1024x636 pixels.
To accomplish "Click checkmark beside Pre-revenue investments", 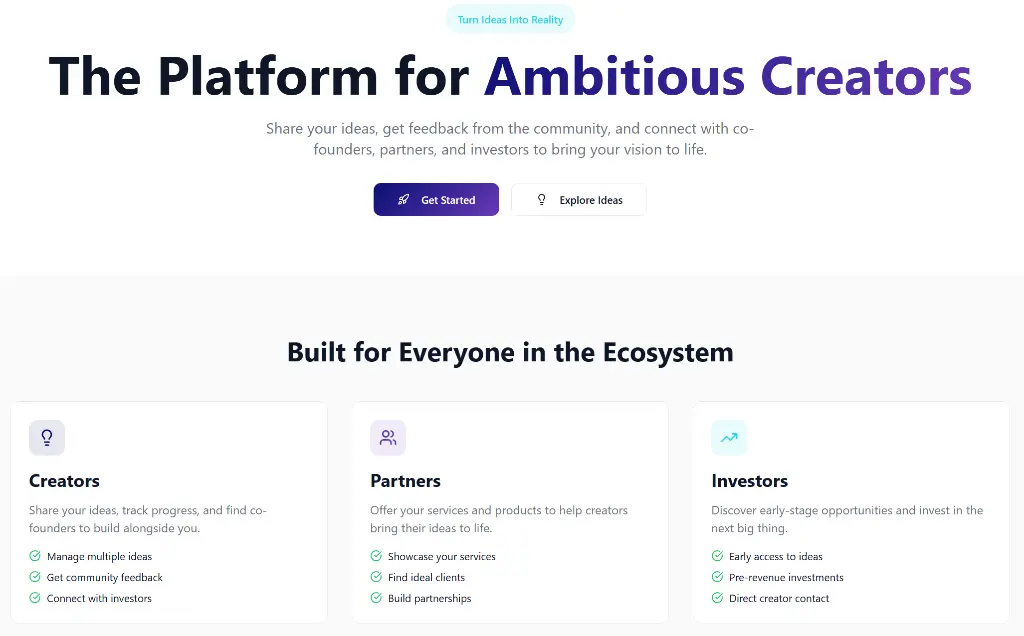I will [717, 577].
